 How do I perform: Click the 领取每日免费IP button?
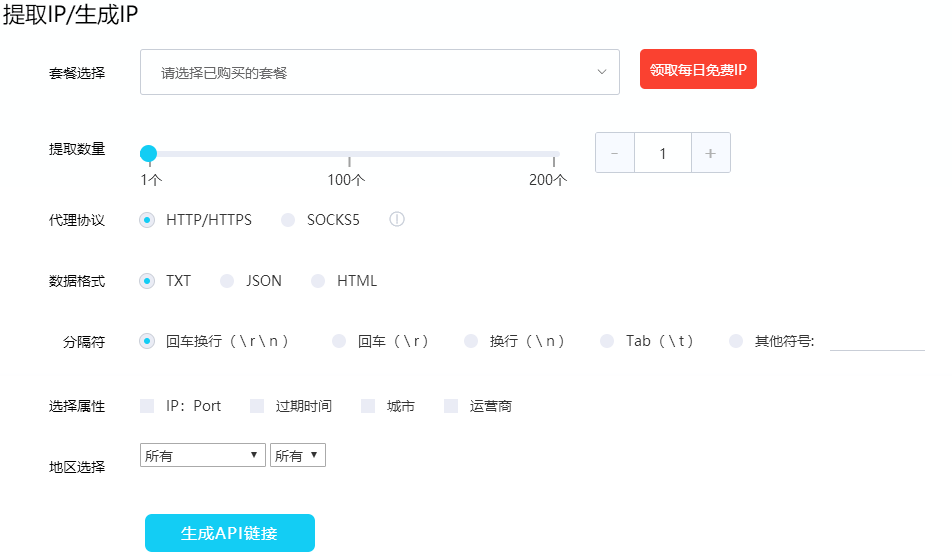(x=698, y=70)
